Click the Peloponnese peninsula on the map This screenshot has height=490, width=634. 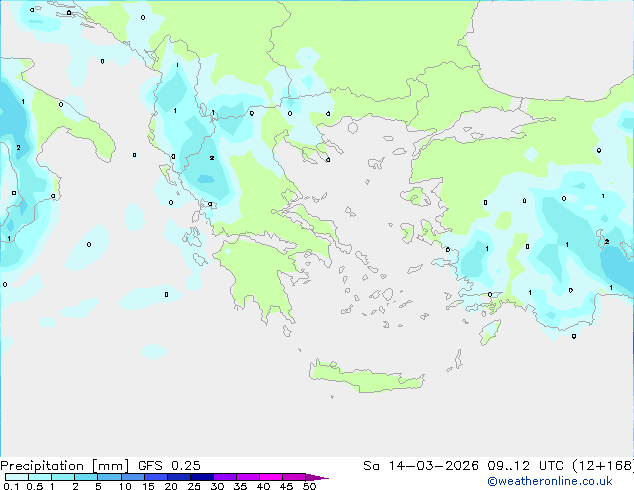pyautogui.click(x=259, y=277)
